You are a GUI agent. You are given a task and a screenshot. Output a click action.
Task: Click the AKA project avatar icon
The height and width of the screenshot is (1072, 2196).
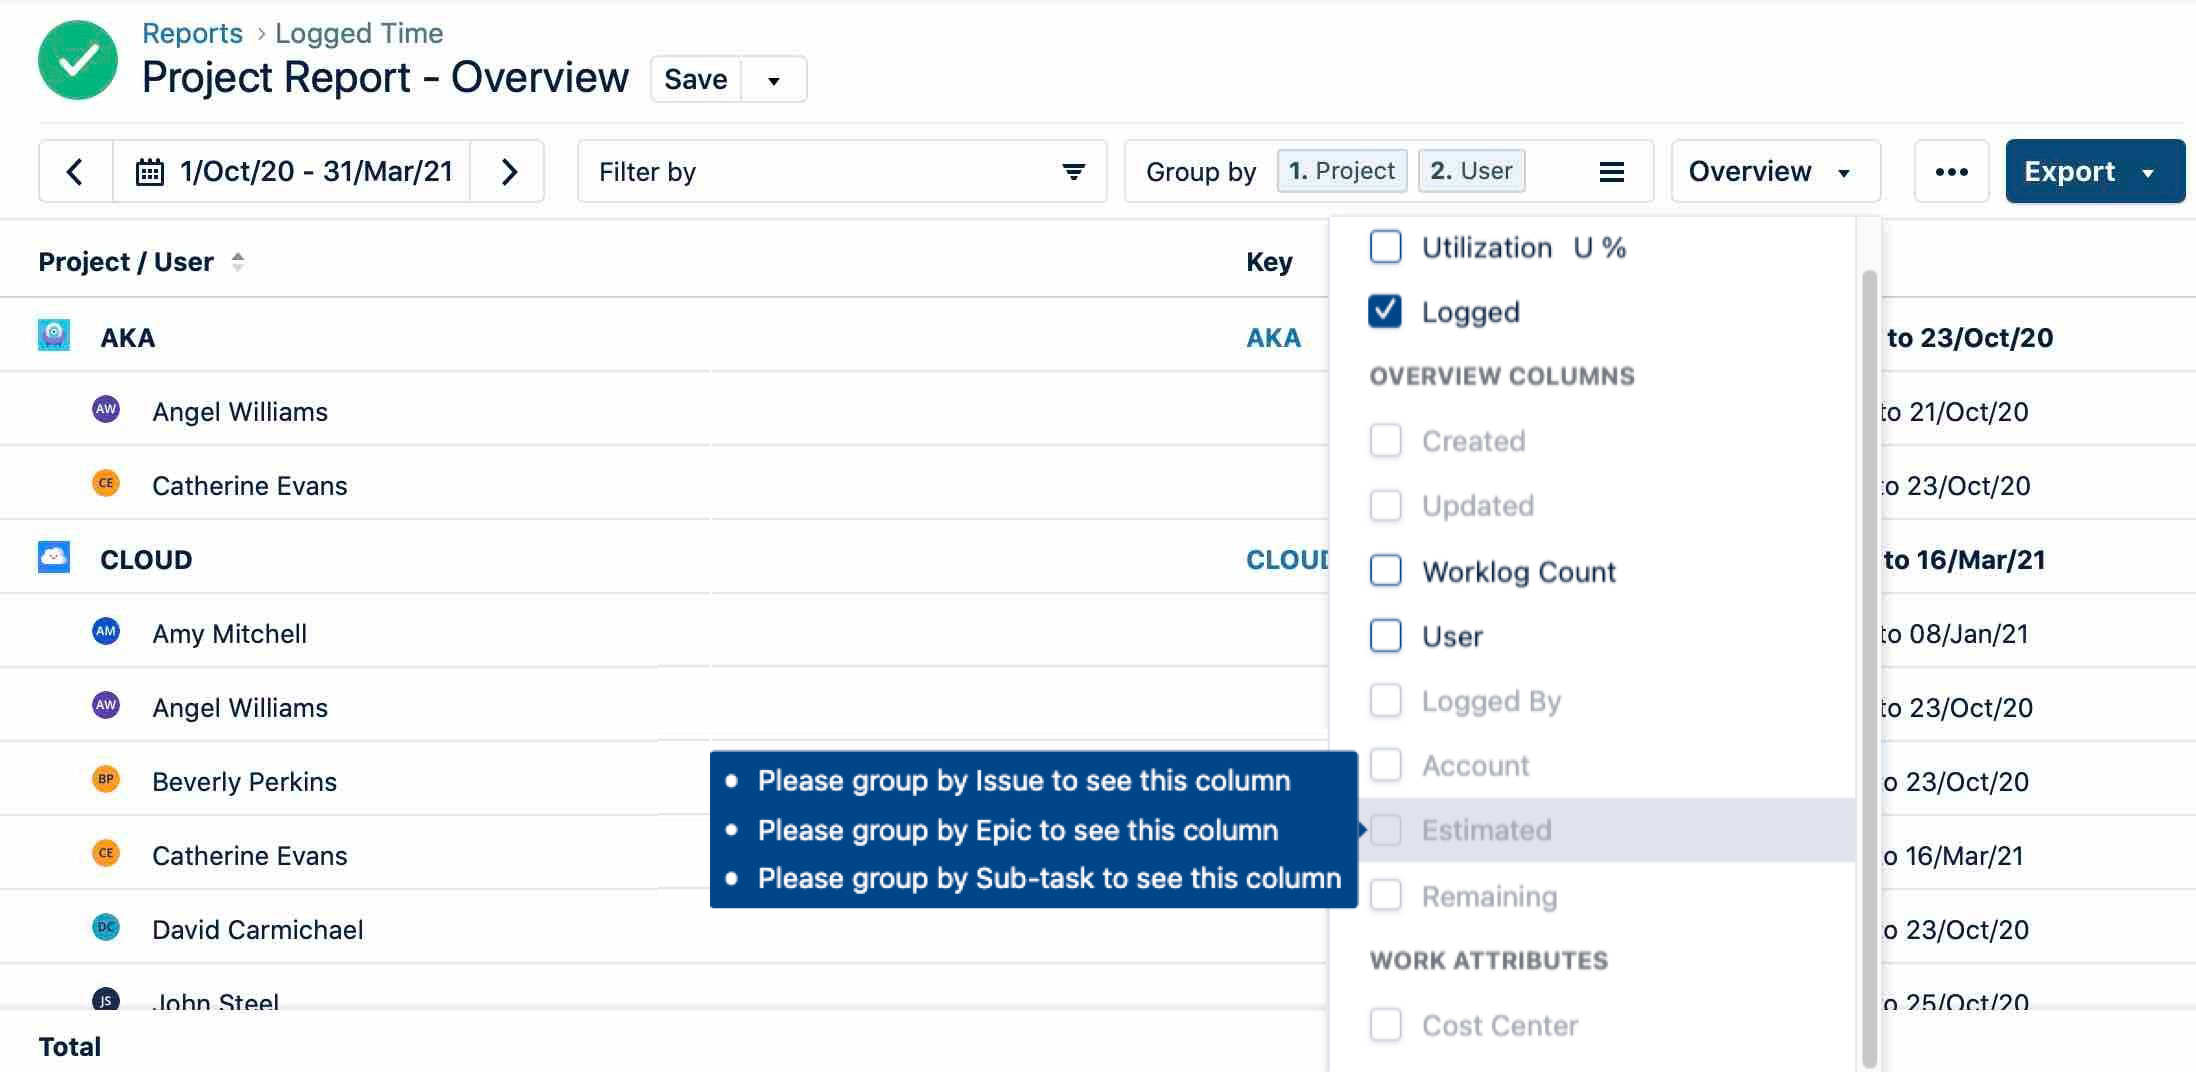(54, 335)
